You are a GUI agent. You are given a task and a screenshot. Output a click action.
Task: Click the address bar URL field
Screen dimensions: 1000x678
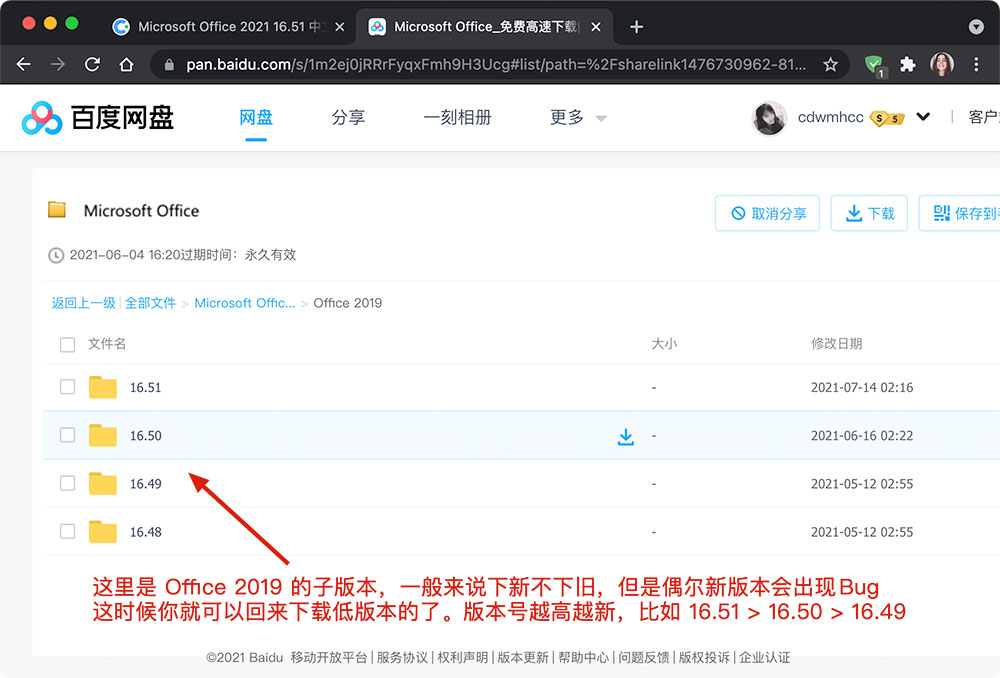(496, 64)
